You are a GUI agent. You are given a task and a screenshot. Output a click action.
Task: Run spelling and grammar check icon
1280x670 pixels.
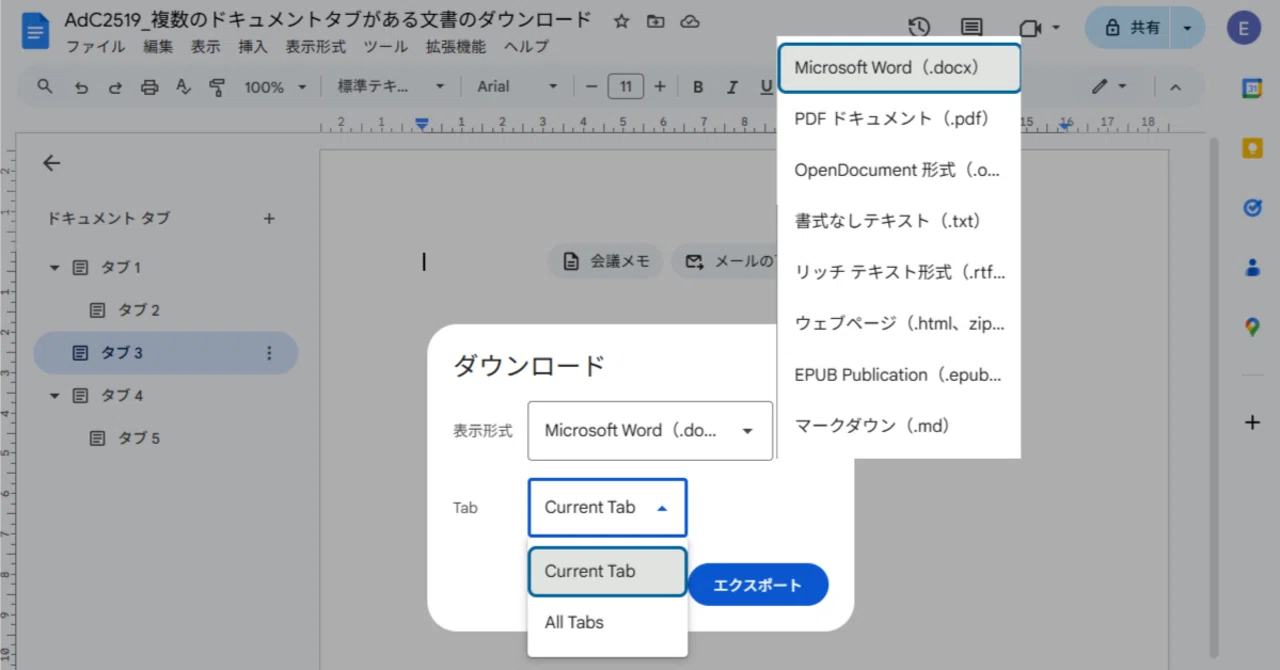point(183,87)
